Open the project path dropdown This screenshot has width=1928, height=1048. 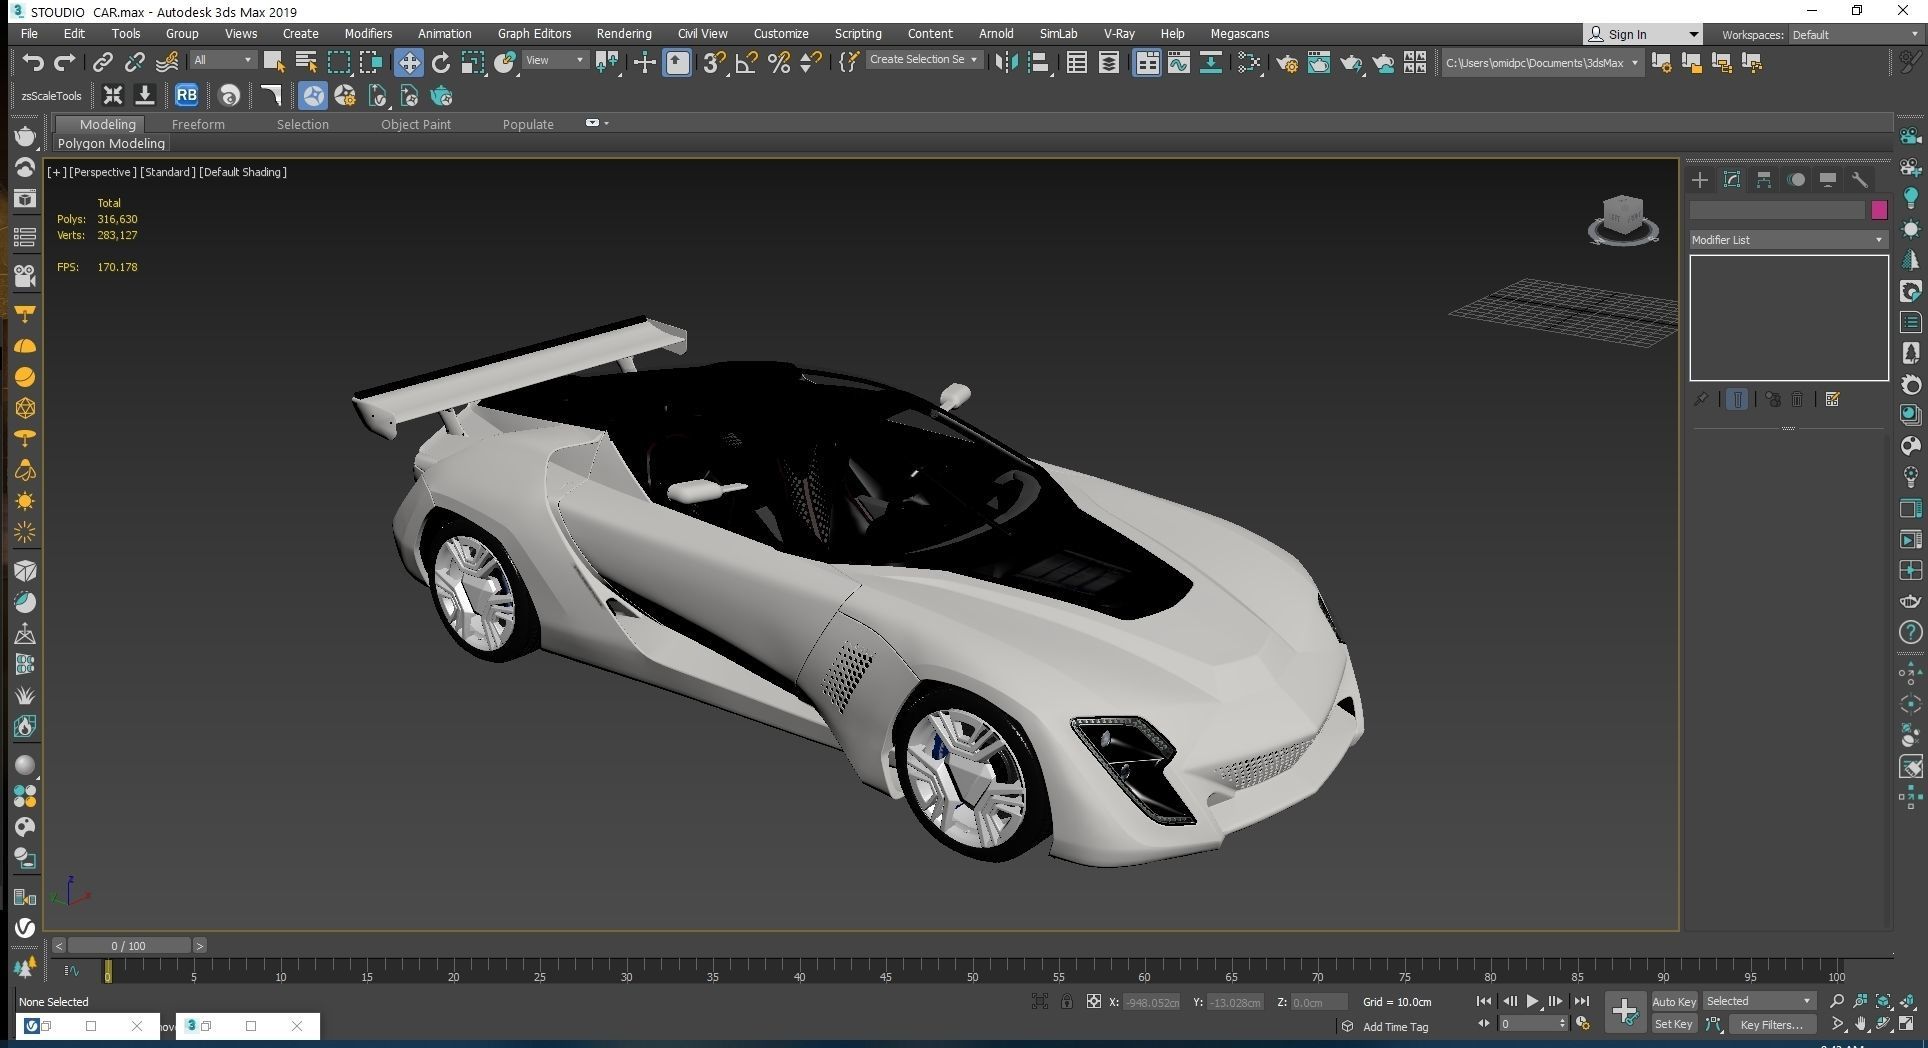pyautogui.click(x=1541, y=63)
